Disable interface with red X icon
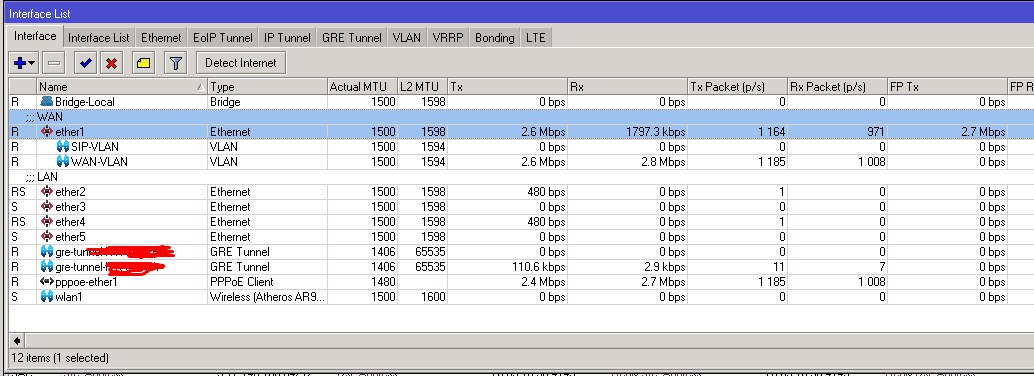Image resolution: width=1034 pixels, height=376 pixels. coord(111,63)
